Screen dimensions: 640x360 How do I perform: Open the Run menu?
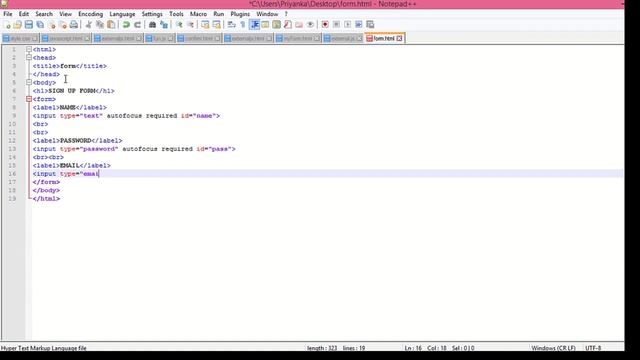pyautogui.click(x=219, y=14)
